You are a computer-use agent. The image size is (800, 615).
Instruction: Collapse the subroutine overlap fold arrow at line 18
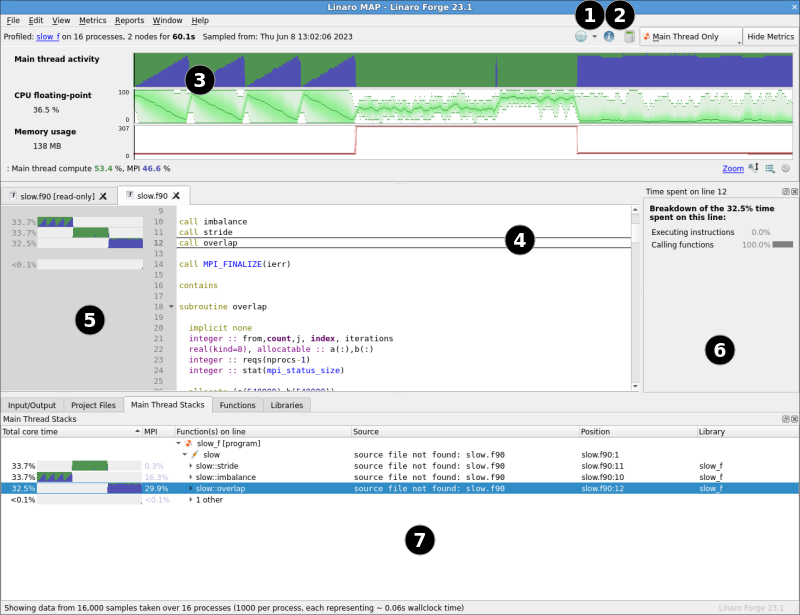171,307
